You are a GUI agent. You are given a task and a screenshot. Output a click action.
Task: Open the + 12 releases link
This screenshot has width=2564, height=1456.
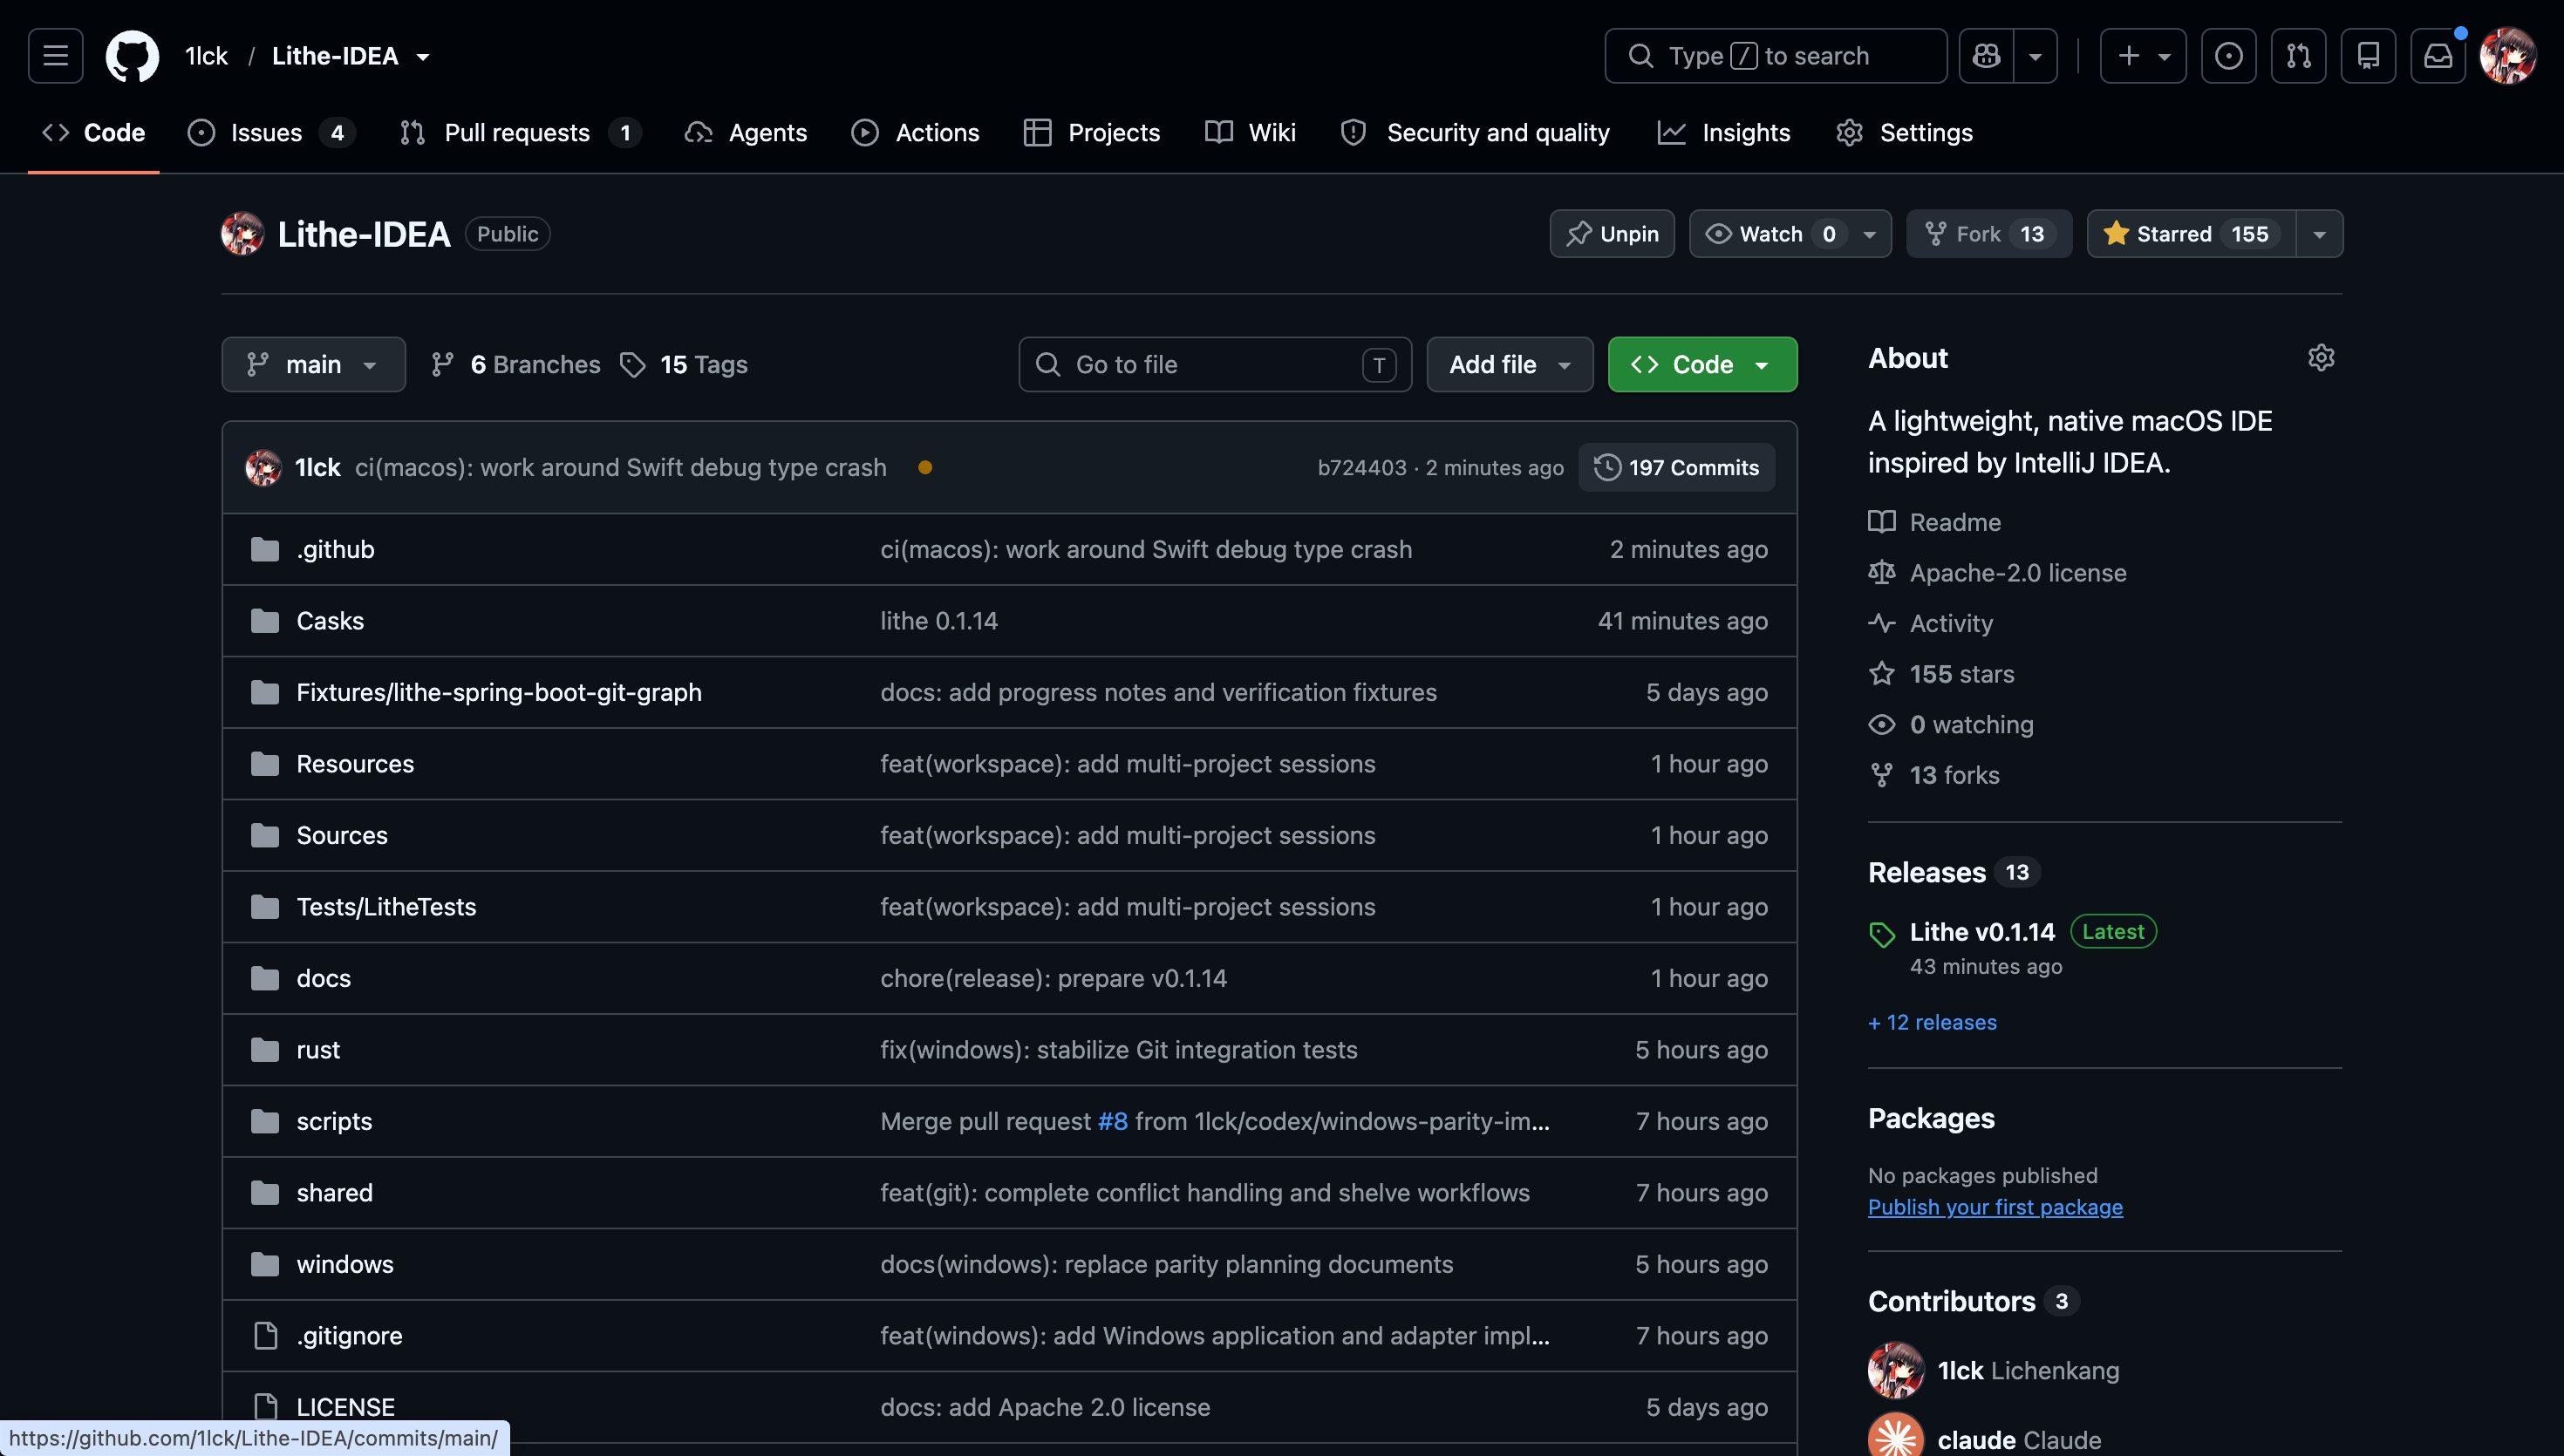point(1932,1022)
